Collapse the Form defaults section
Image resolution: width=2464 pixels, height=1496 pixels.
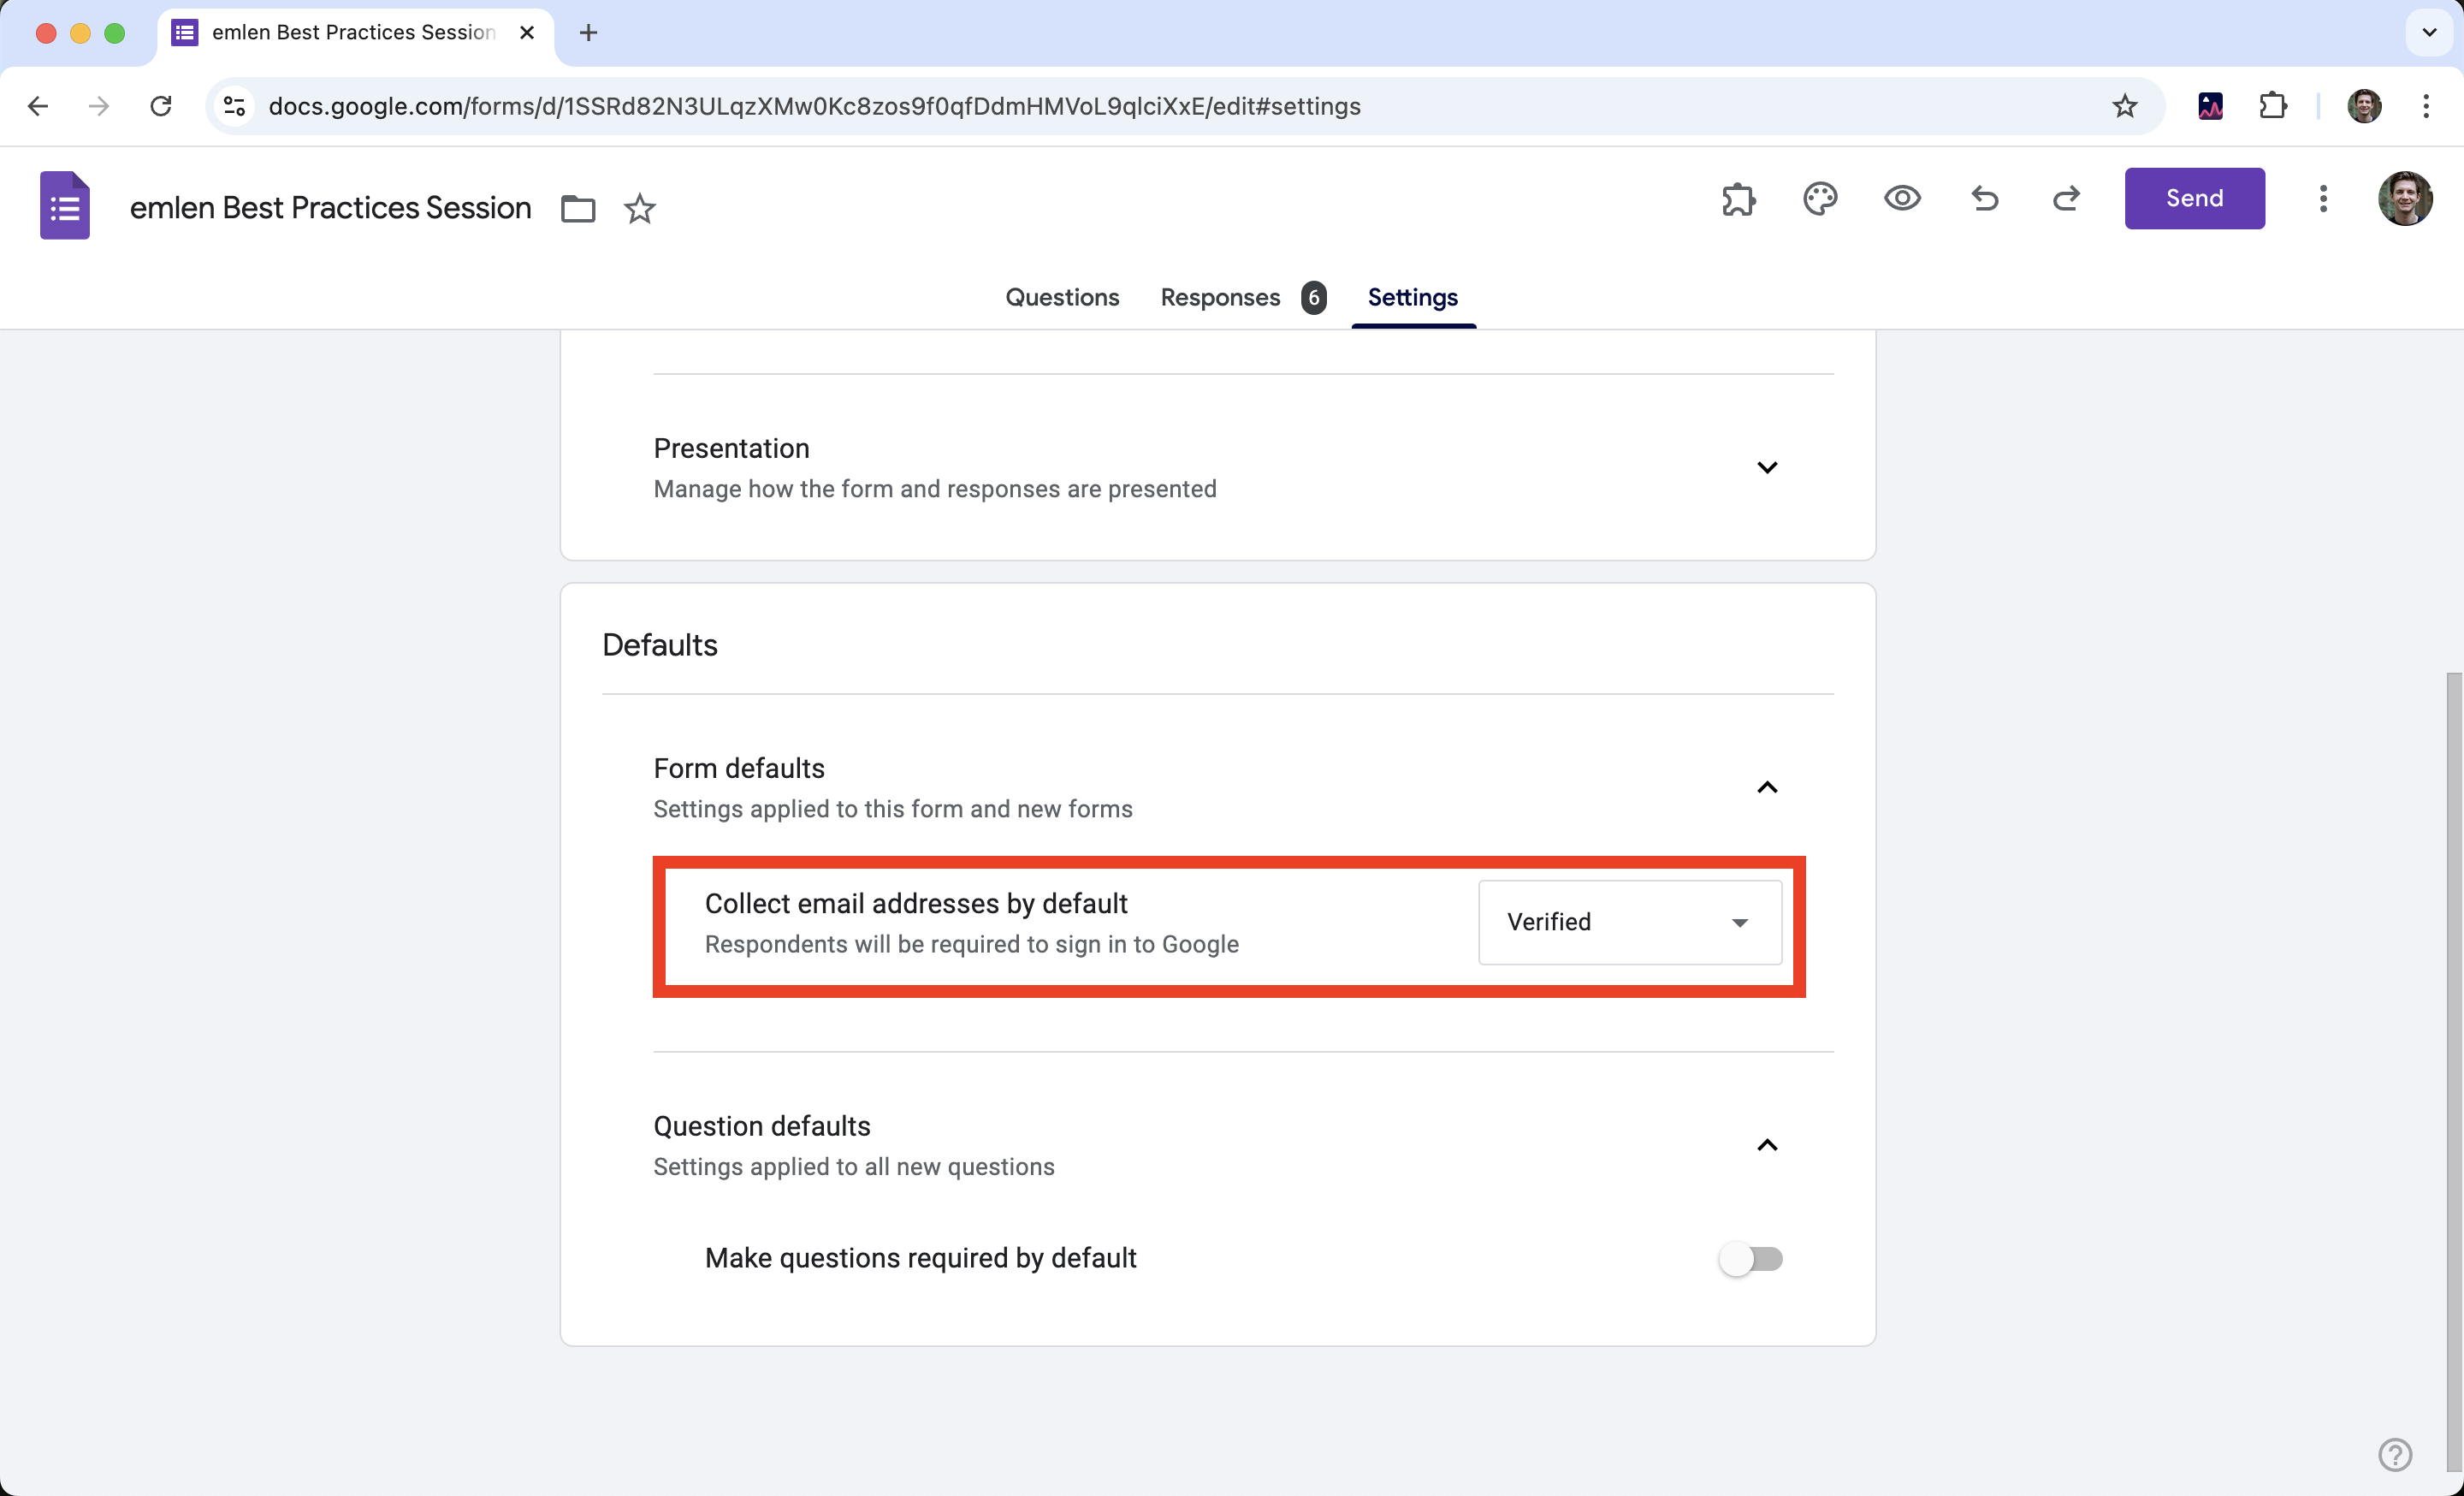pos(1767,788)
